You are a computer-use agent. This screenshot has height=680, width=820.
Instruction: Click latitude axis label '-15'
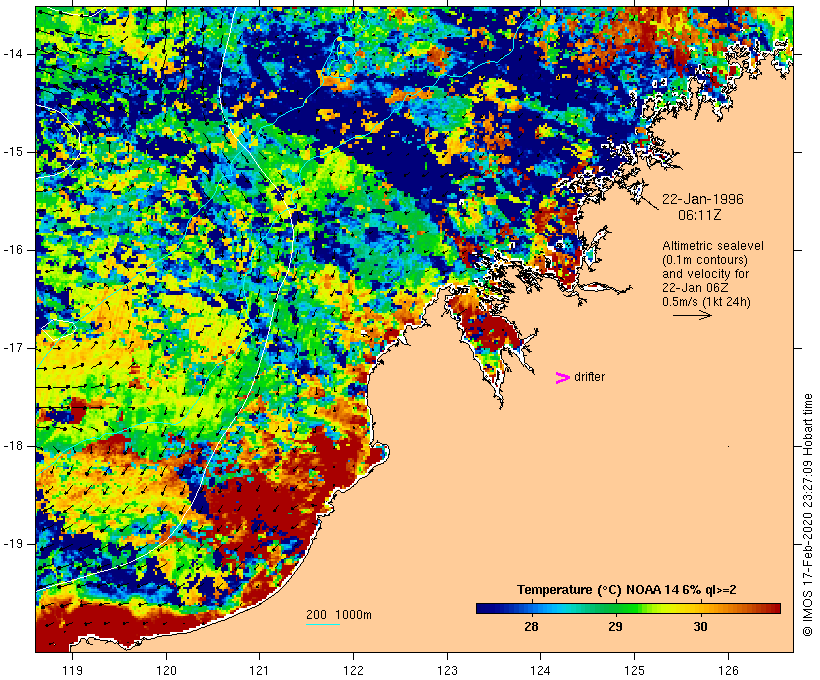pos(13,152)
